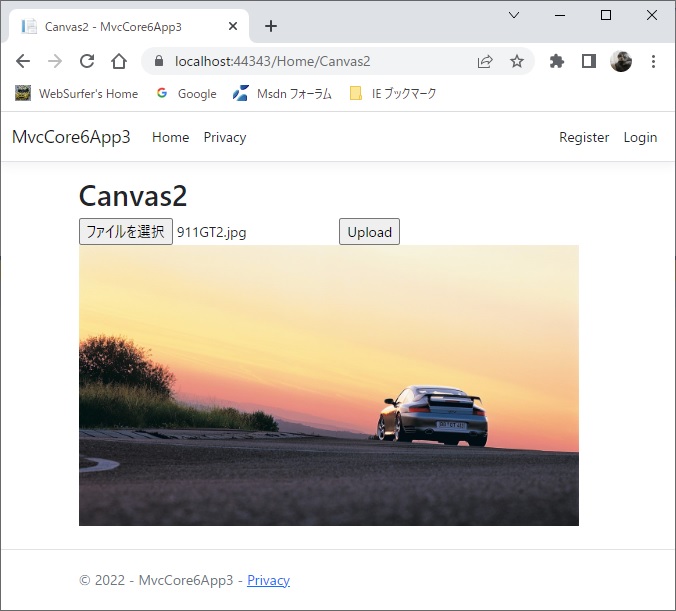Open the IE ブックマーク bookmarks folder
Screen dimensions: 676x611
coord(393,94)
